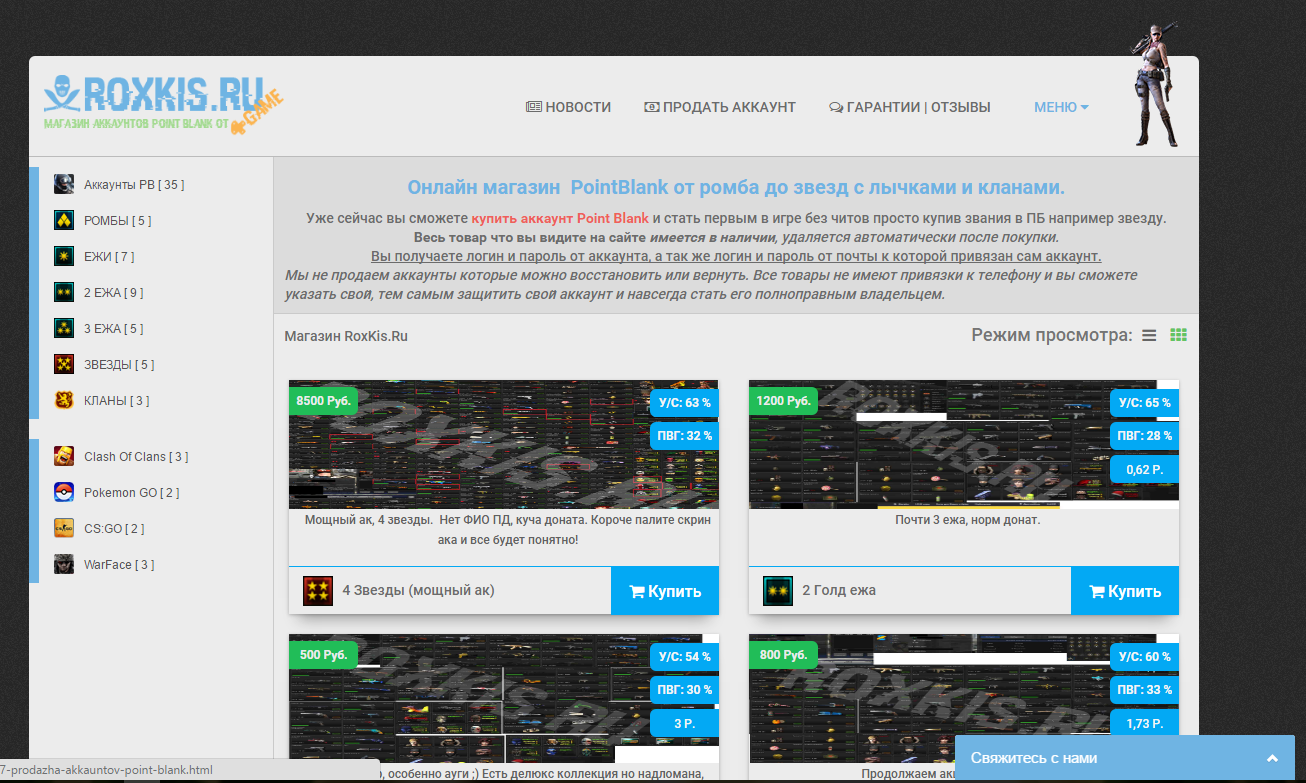
Task: Open the 8500 Руб. account screenshot thumbnail
Action: pyautogui.click(x=503, y=444)
